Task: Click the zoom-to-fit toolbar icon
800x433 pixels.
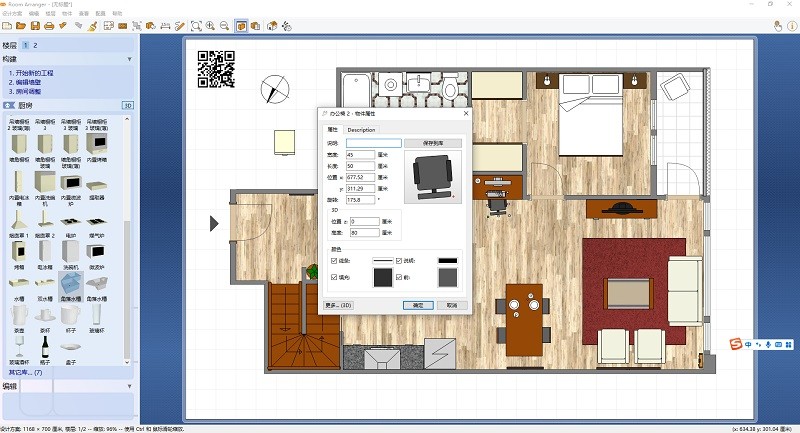Action: (196, 24)
